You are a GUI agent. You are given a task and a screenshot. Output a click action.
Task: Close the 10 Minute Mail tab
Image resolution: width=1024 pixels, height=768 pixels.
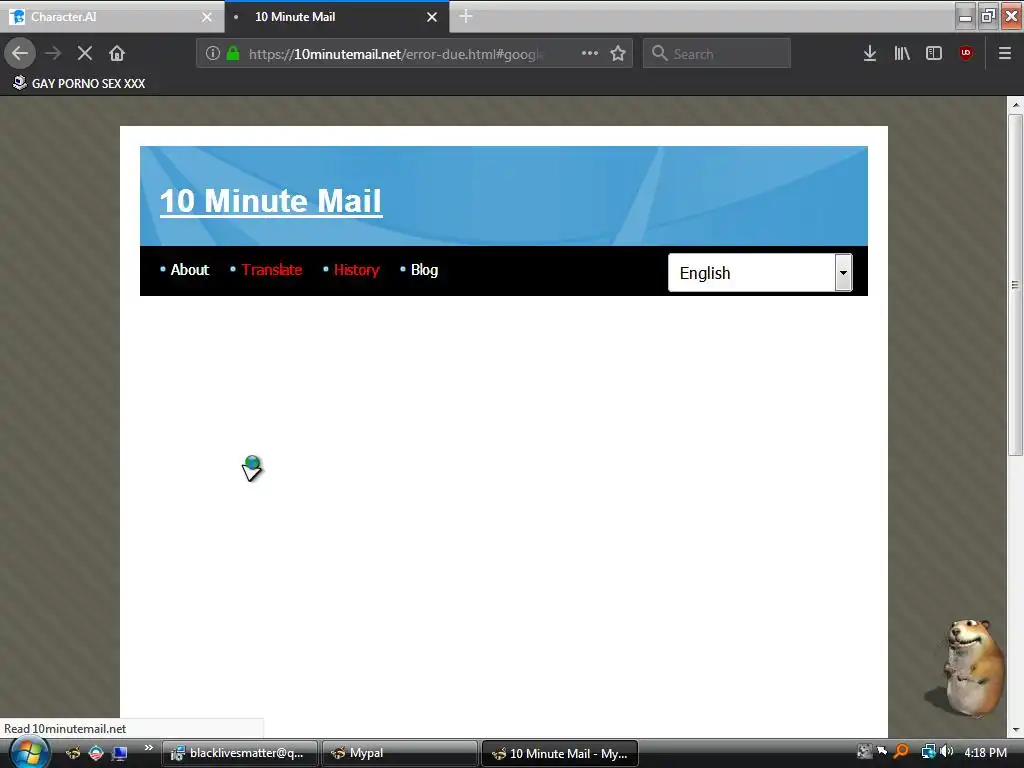432,17
